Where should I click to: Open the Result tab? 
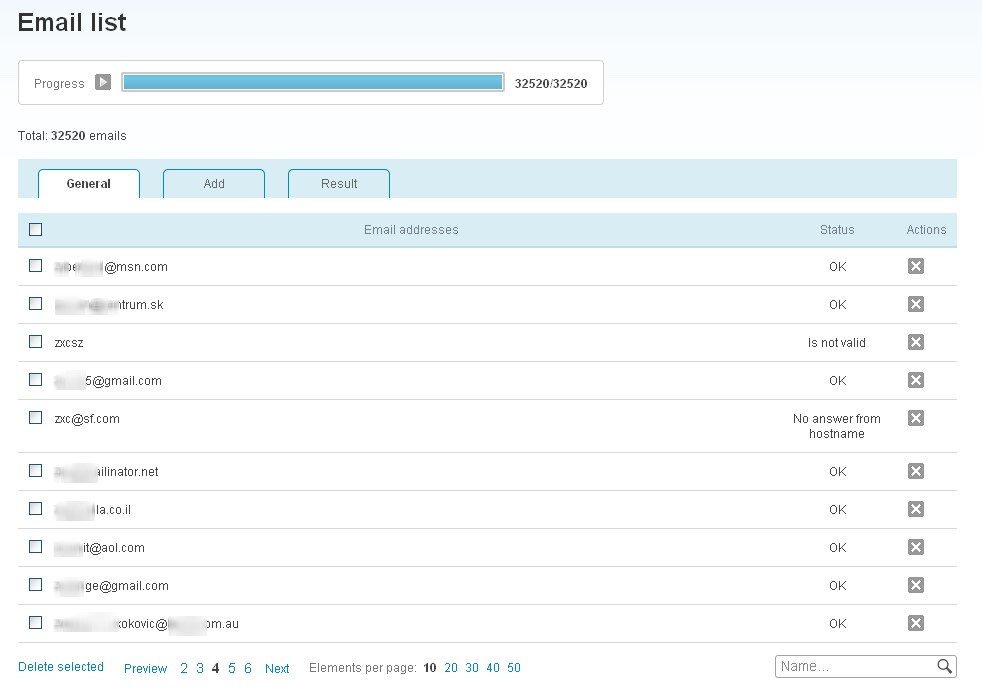pyautogui.click(x=339, y=184)
